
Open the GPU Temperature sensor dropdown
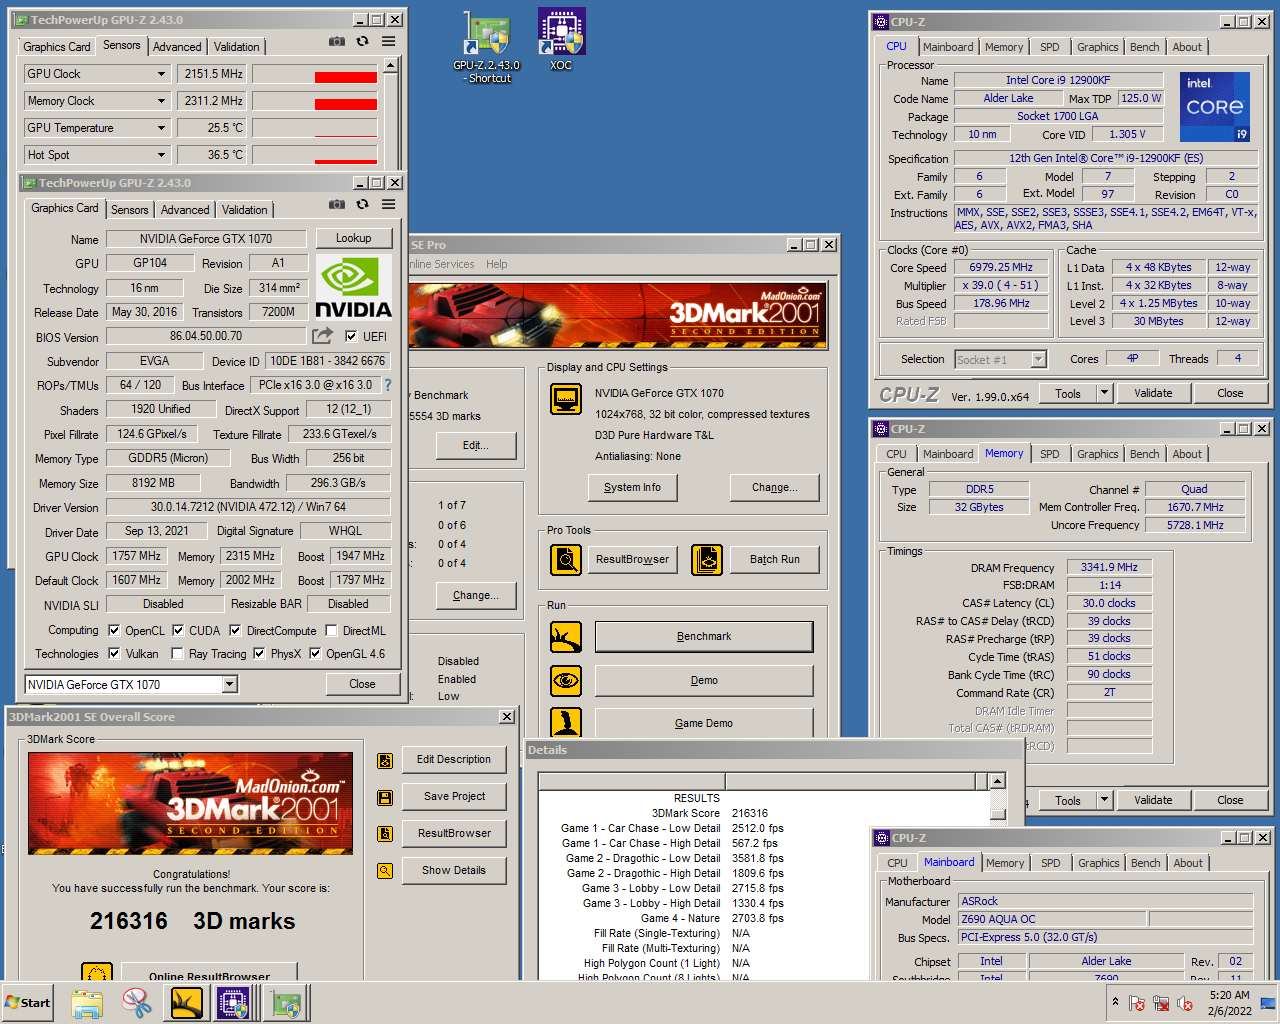(x=162, y=128)
